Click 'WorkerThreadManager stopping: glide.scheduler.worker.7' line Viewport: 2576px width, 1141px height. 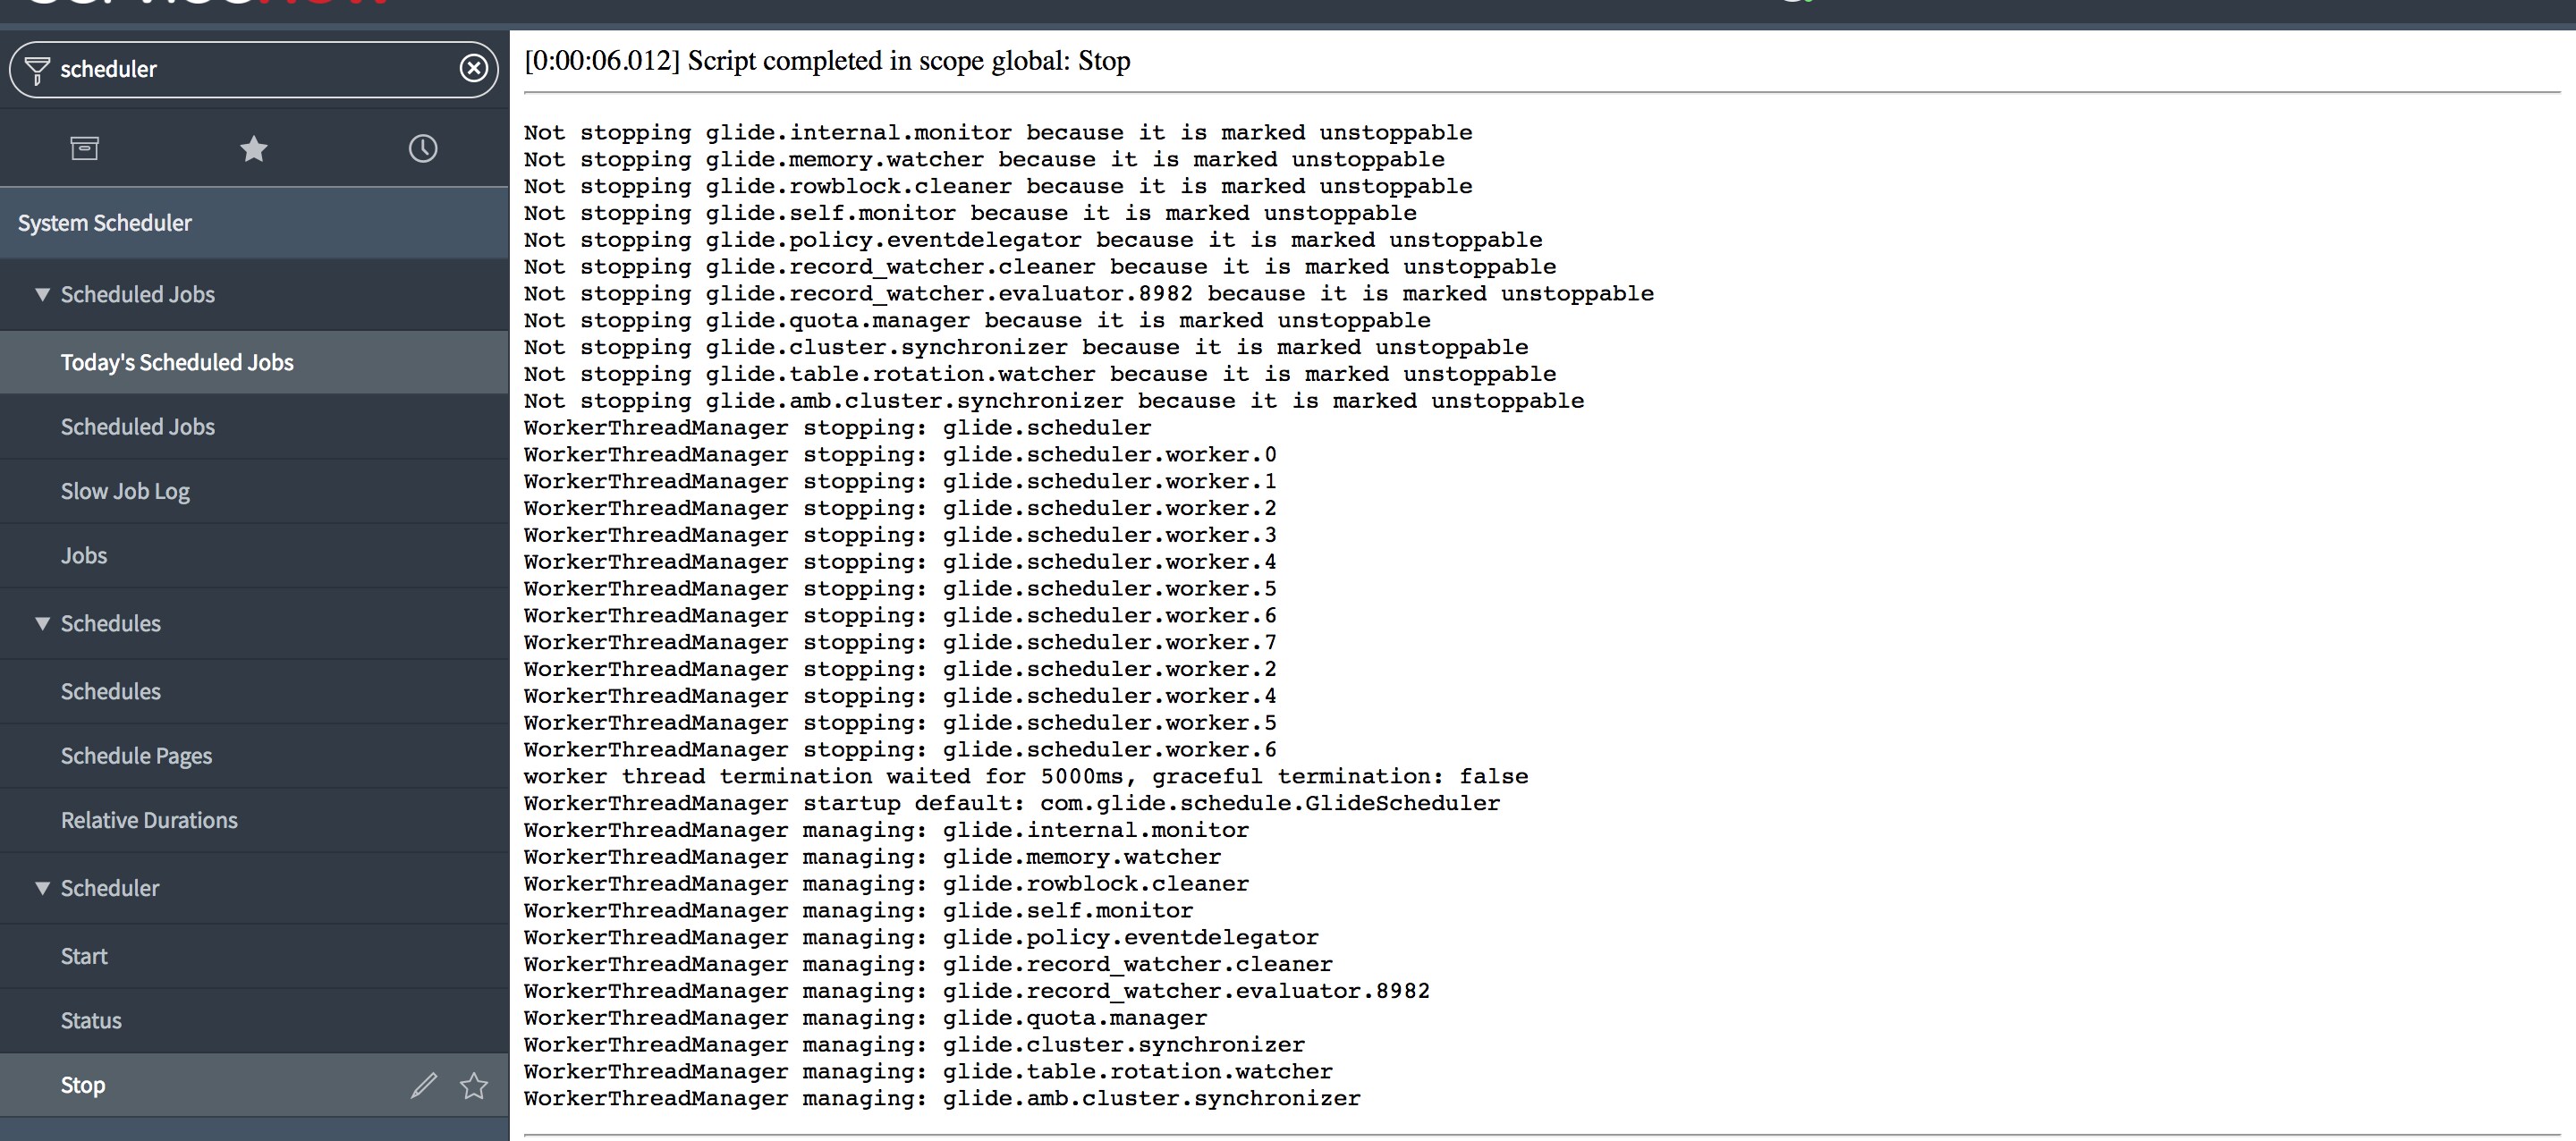900,642
